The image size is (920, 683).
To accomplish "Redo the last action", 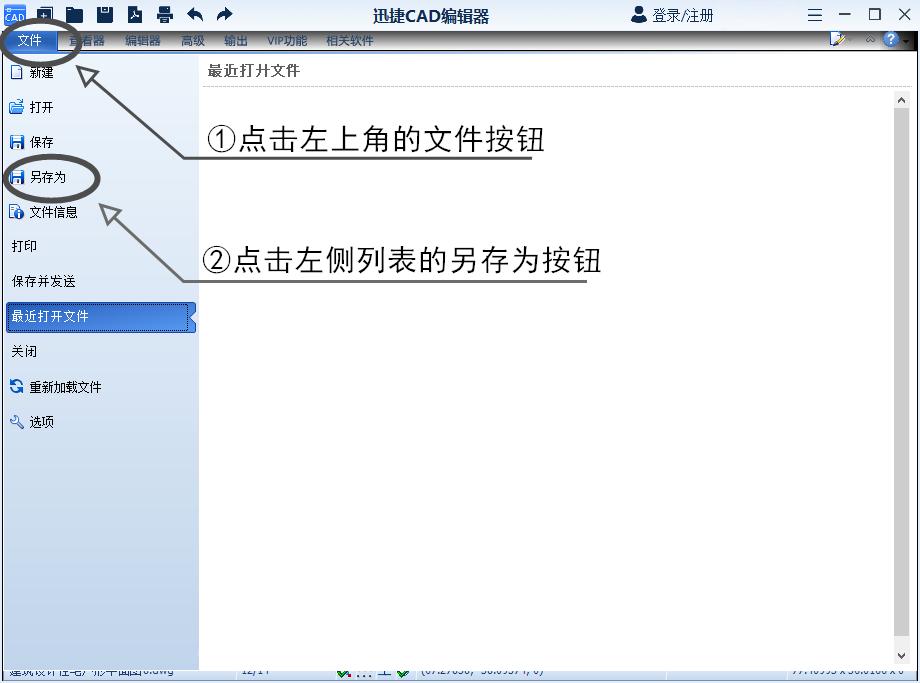I will coord(223,13).
